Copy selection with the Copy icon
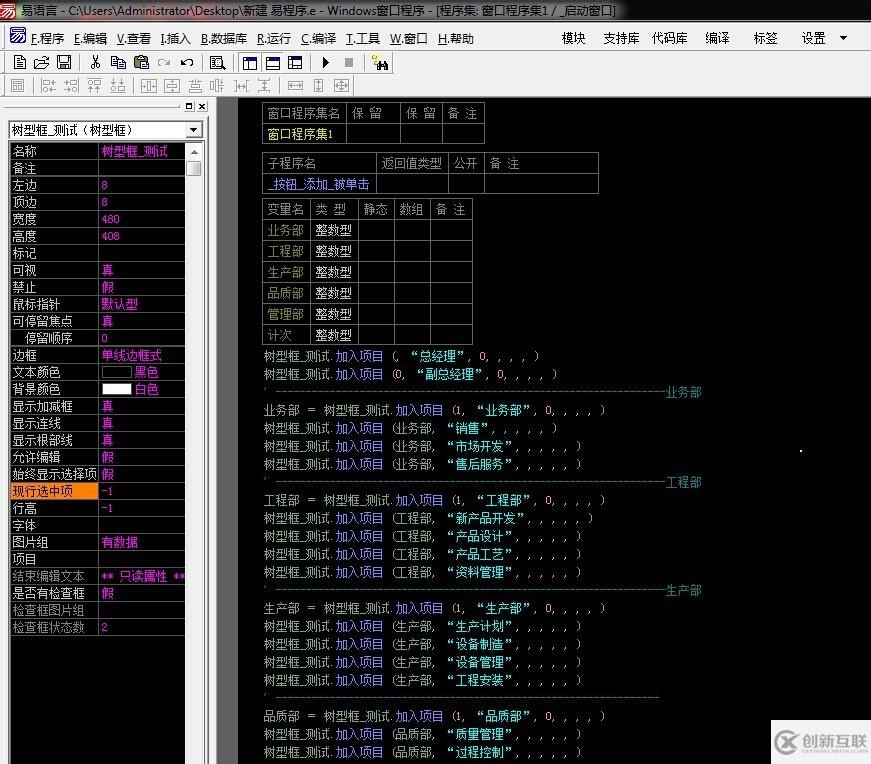 tap(118, 62)
